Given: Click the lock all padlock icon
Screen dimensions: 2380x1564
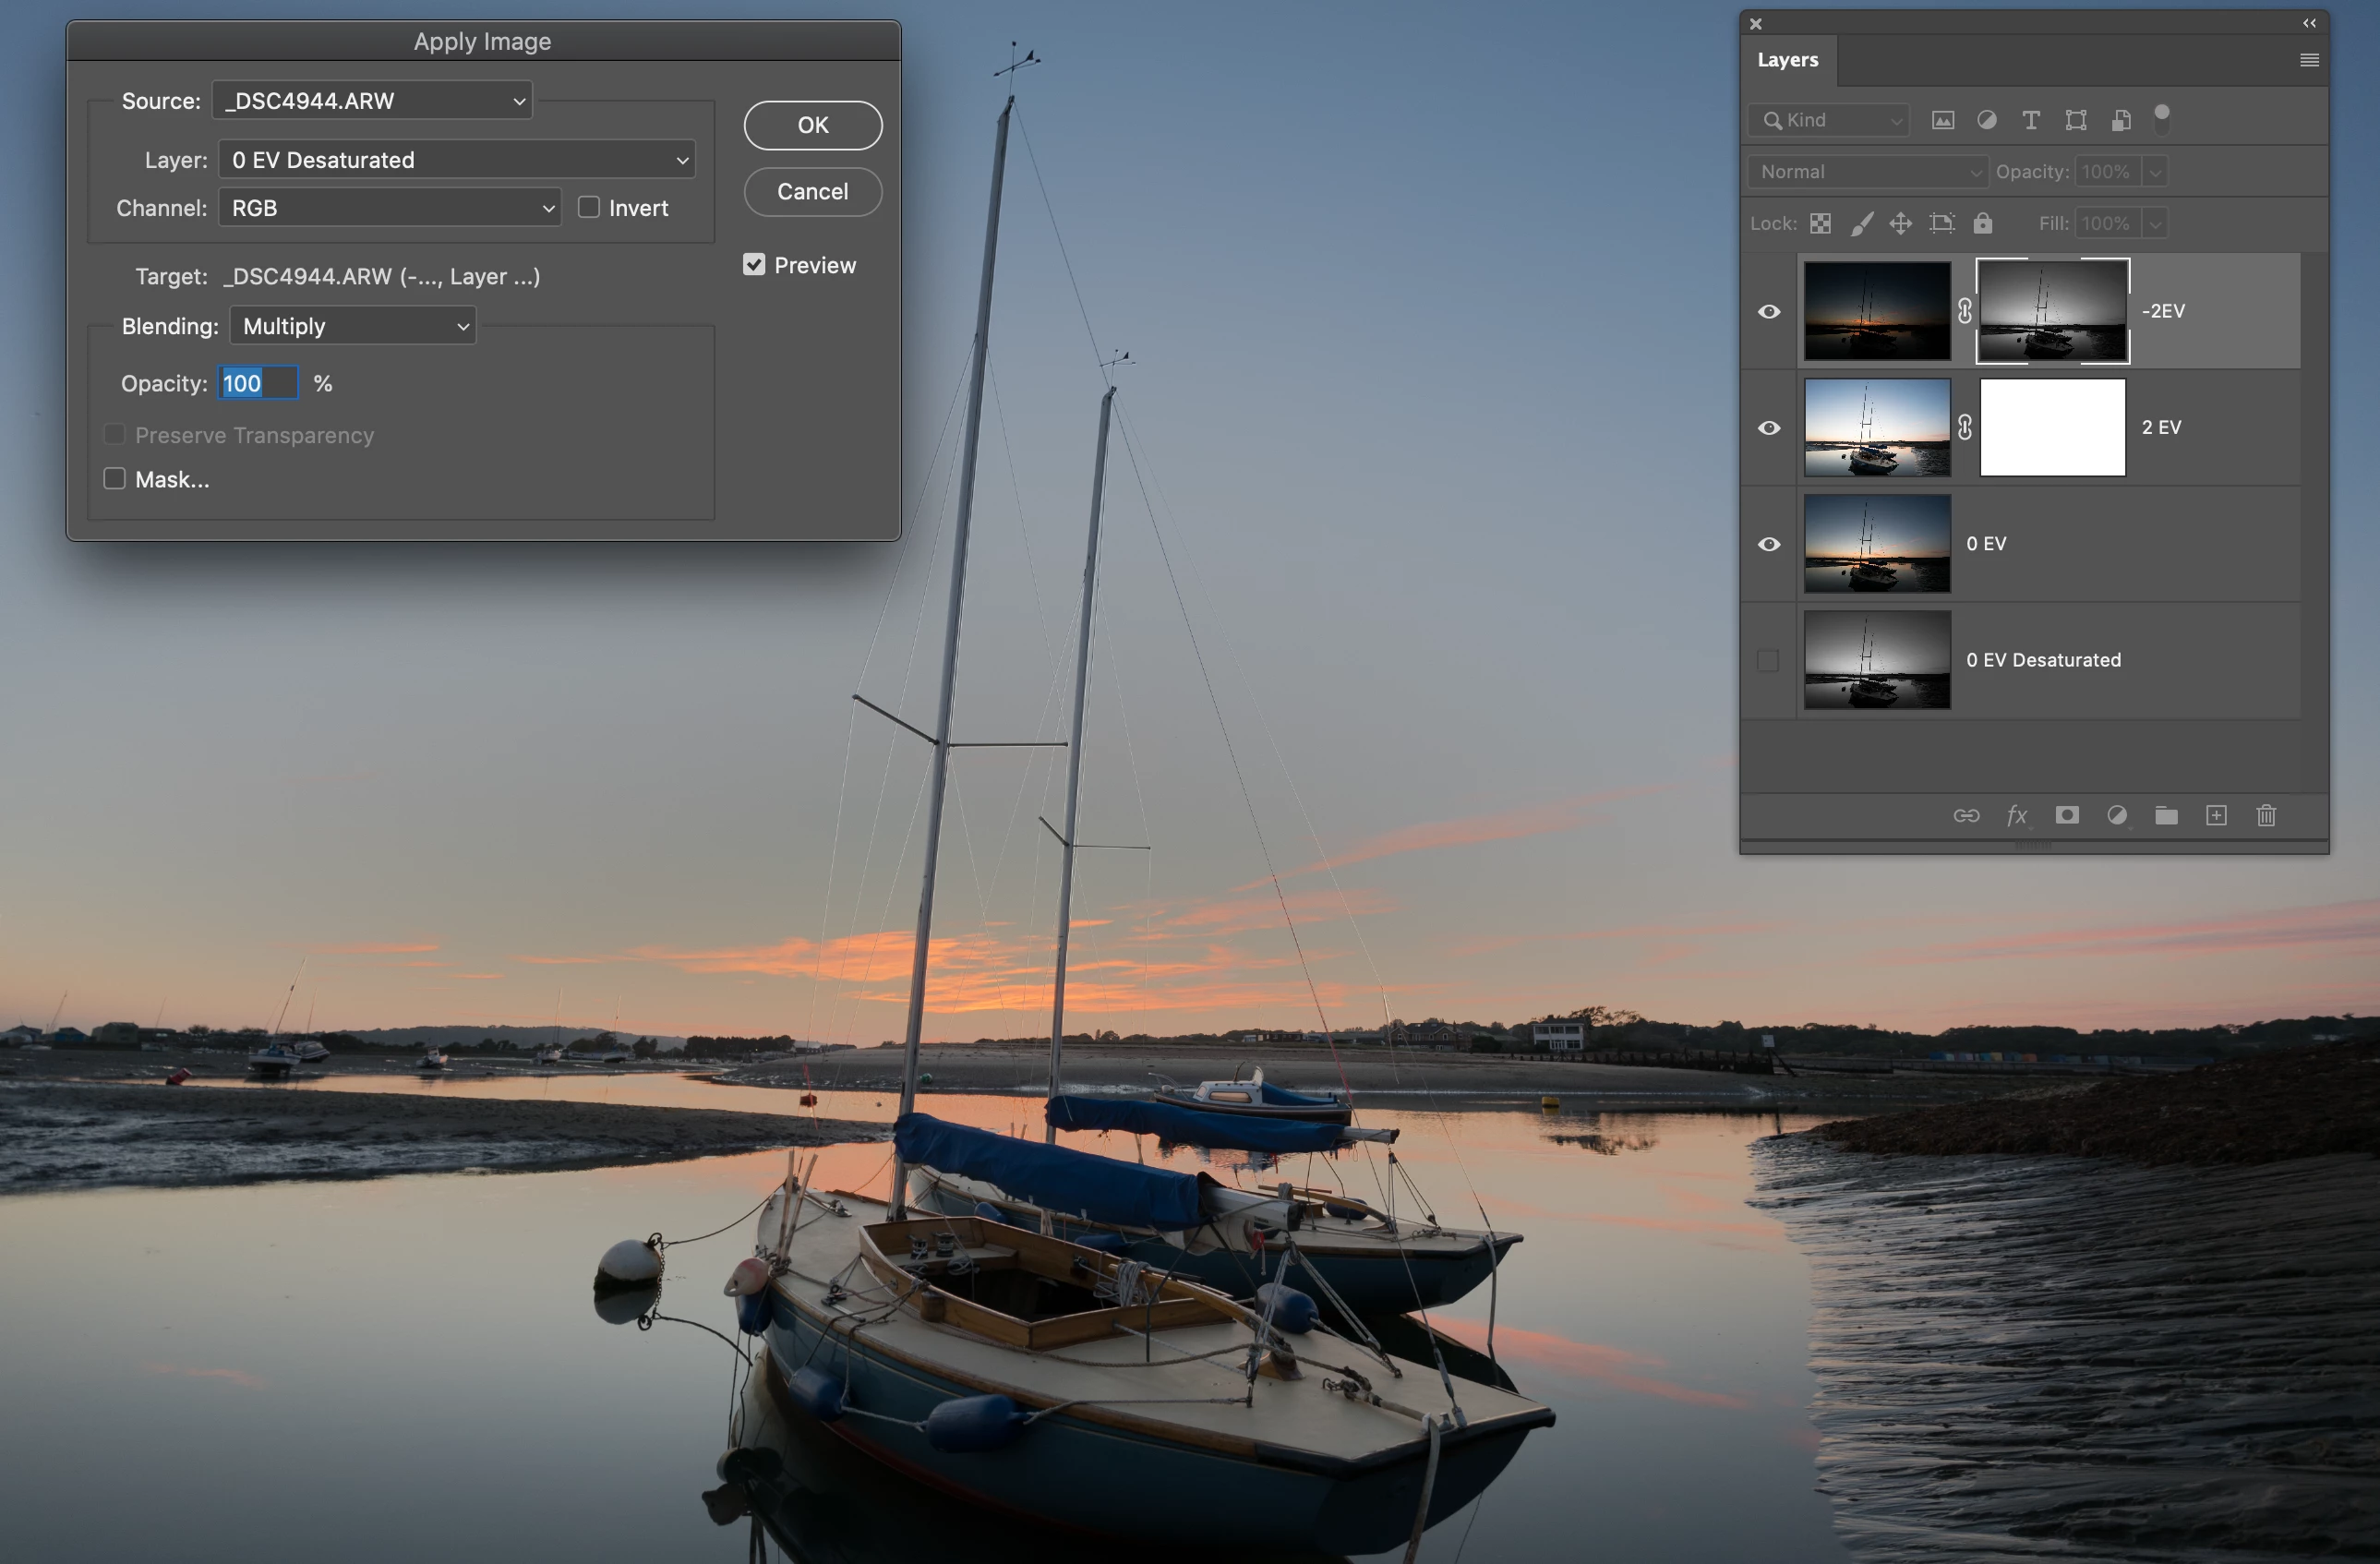Looking at the screenshot, I should pyautogui.click(x=1983, y=223).
